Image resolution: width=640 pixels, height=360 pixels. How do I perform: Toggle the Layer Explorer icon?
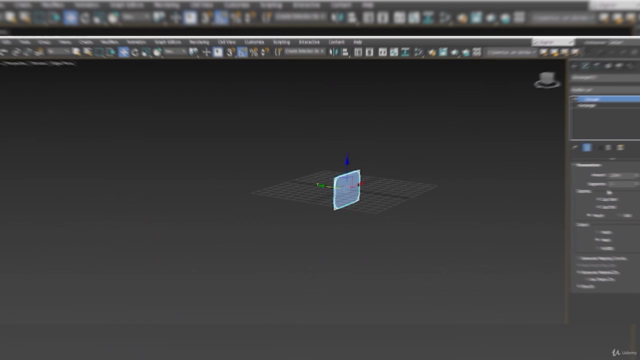click(x=369, y=52)
